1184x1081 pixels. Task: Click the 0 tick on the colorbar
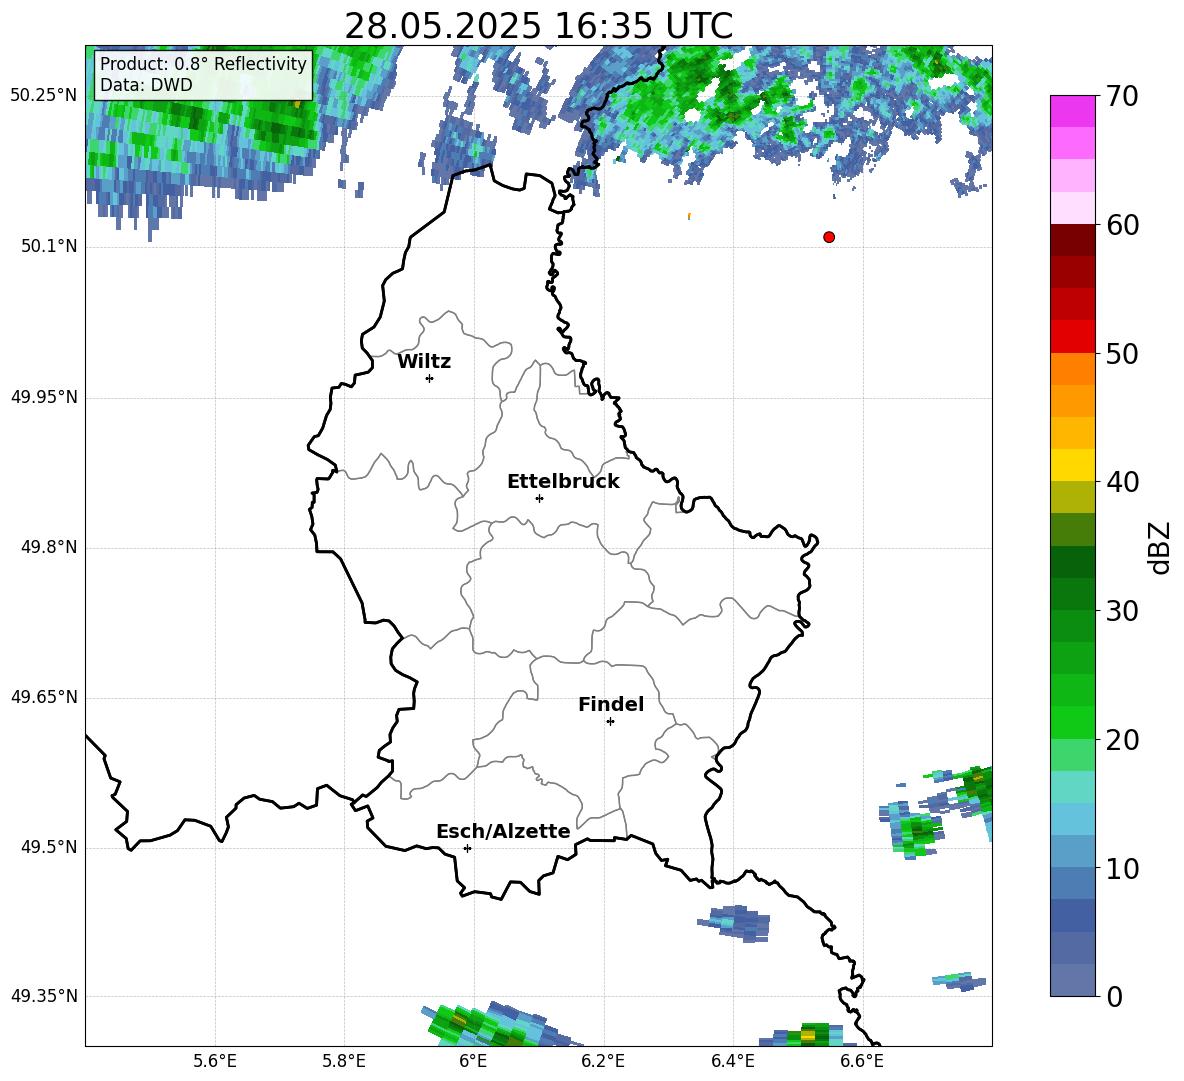1114,997
